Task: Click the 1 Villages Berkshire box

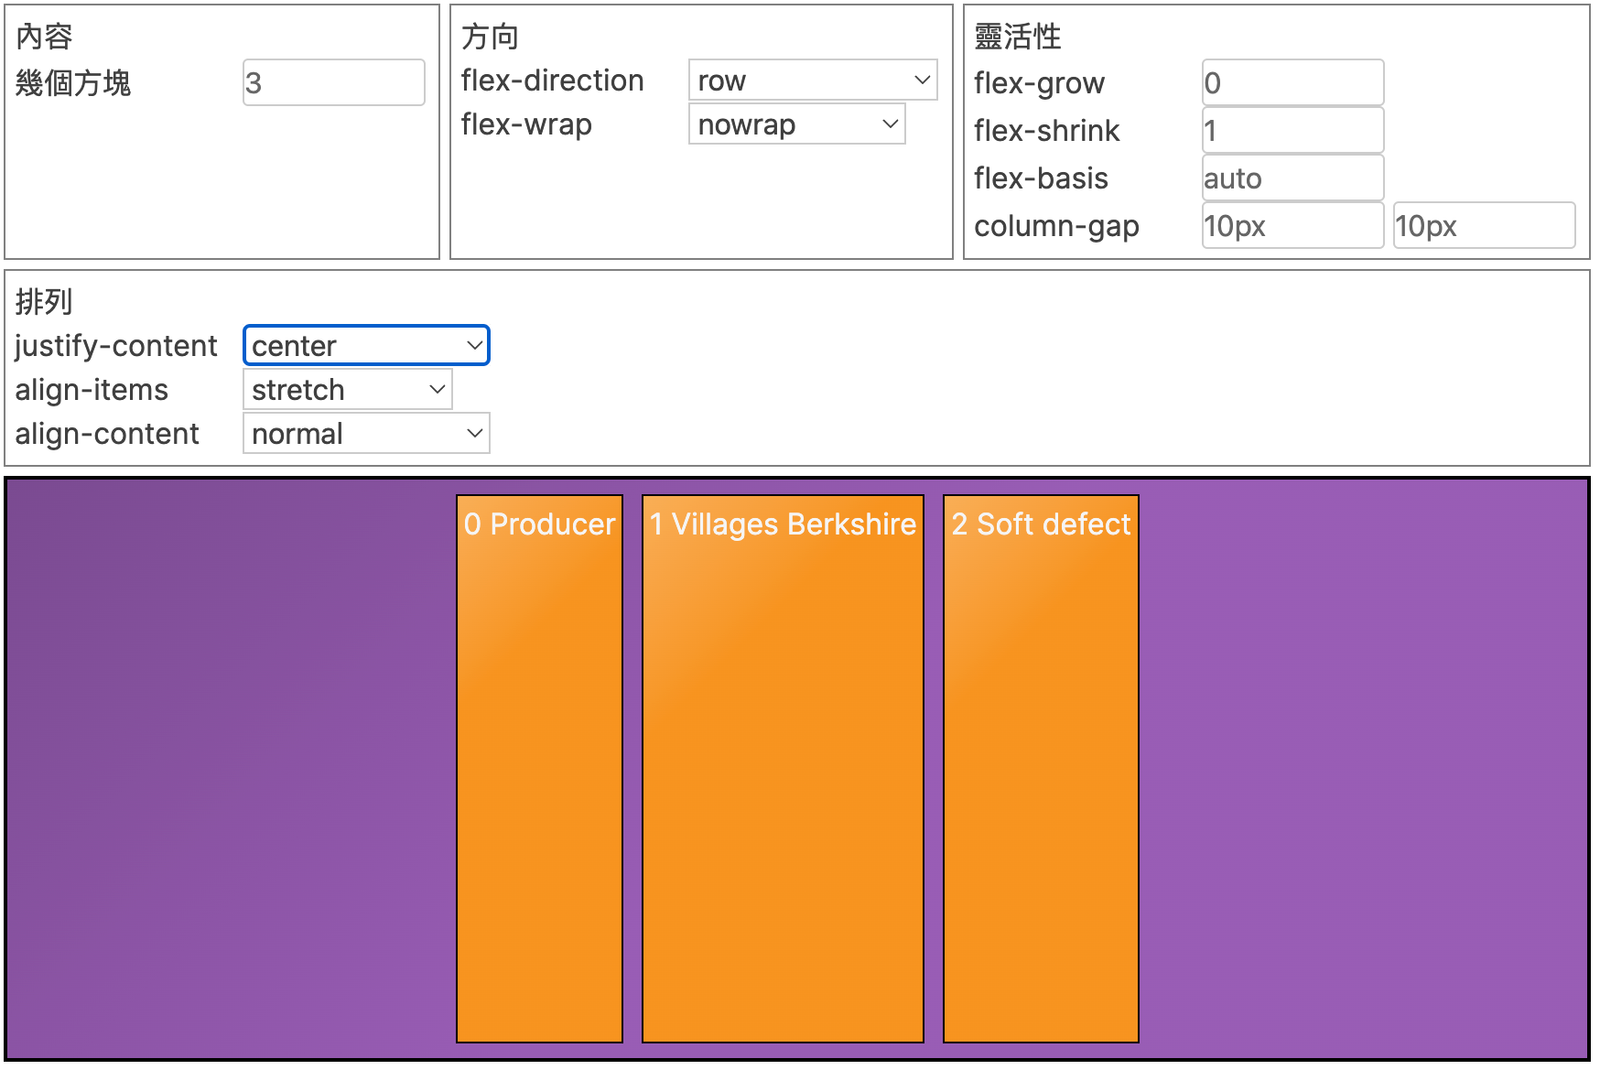Action: pyautogui.click(x=782, y=768)
